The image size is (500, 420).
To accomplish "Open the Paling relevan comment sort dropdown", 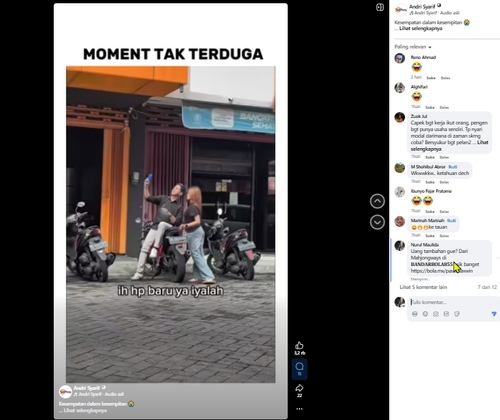I will (413, 47).
